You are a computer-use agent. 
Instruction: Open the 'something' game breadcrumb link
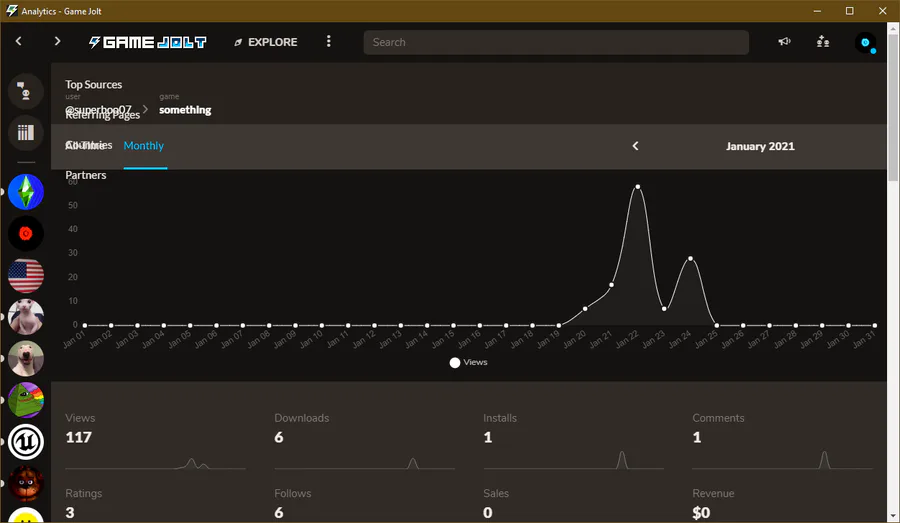pos(185,110)
